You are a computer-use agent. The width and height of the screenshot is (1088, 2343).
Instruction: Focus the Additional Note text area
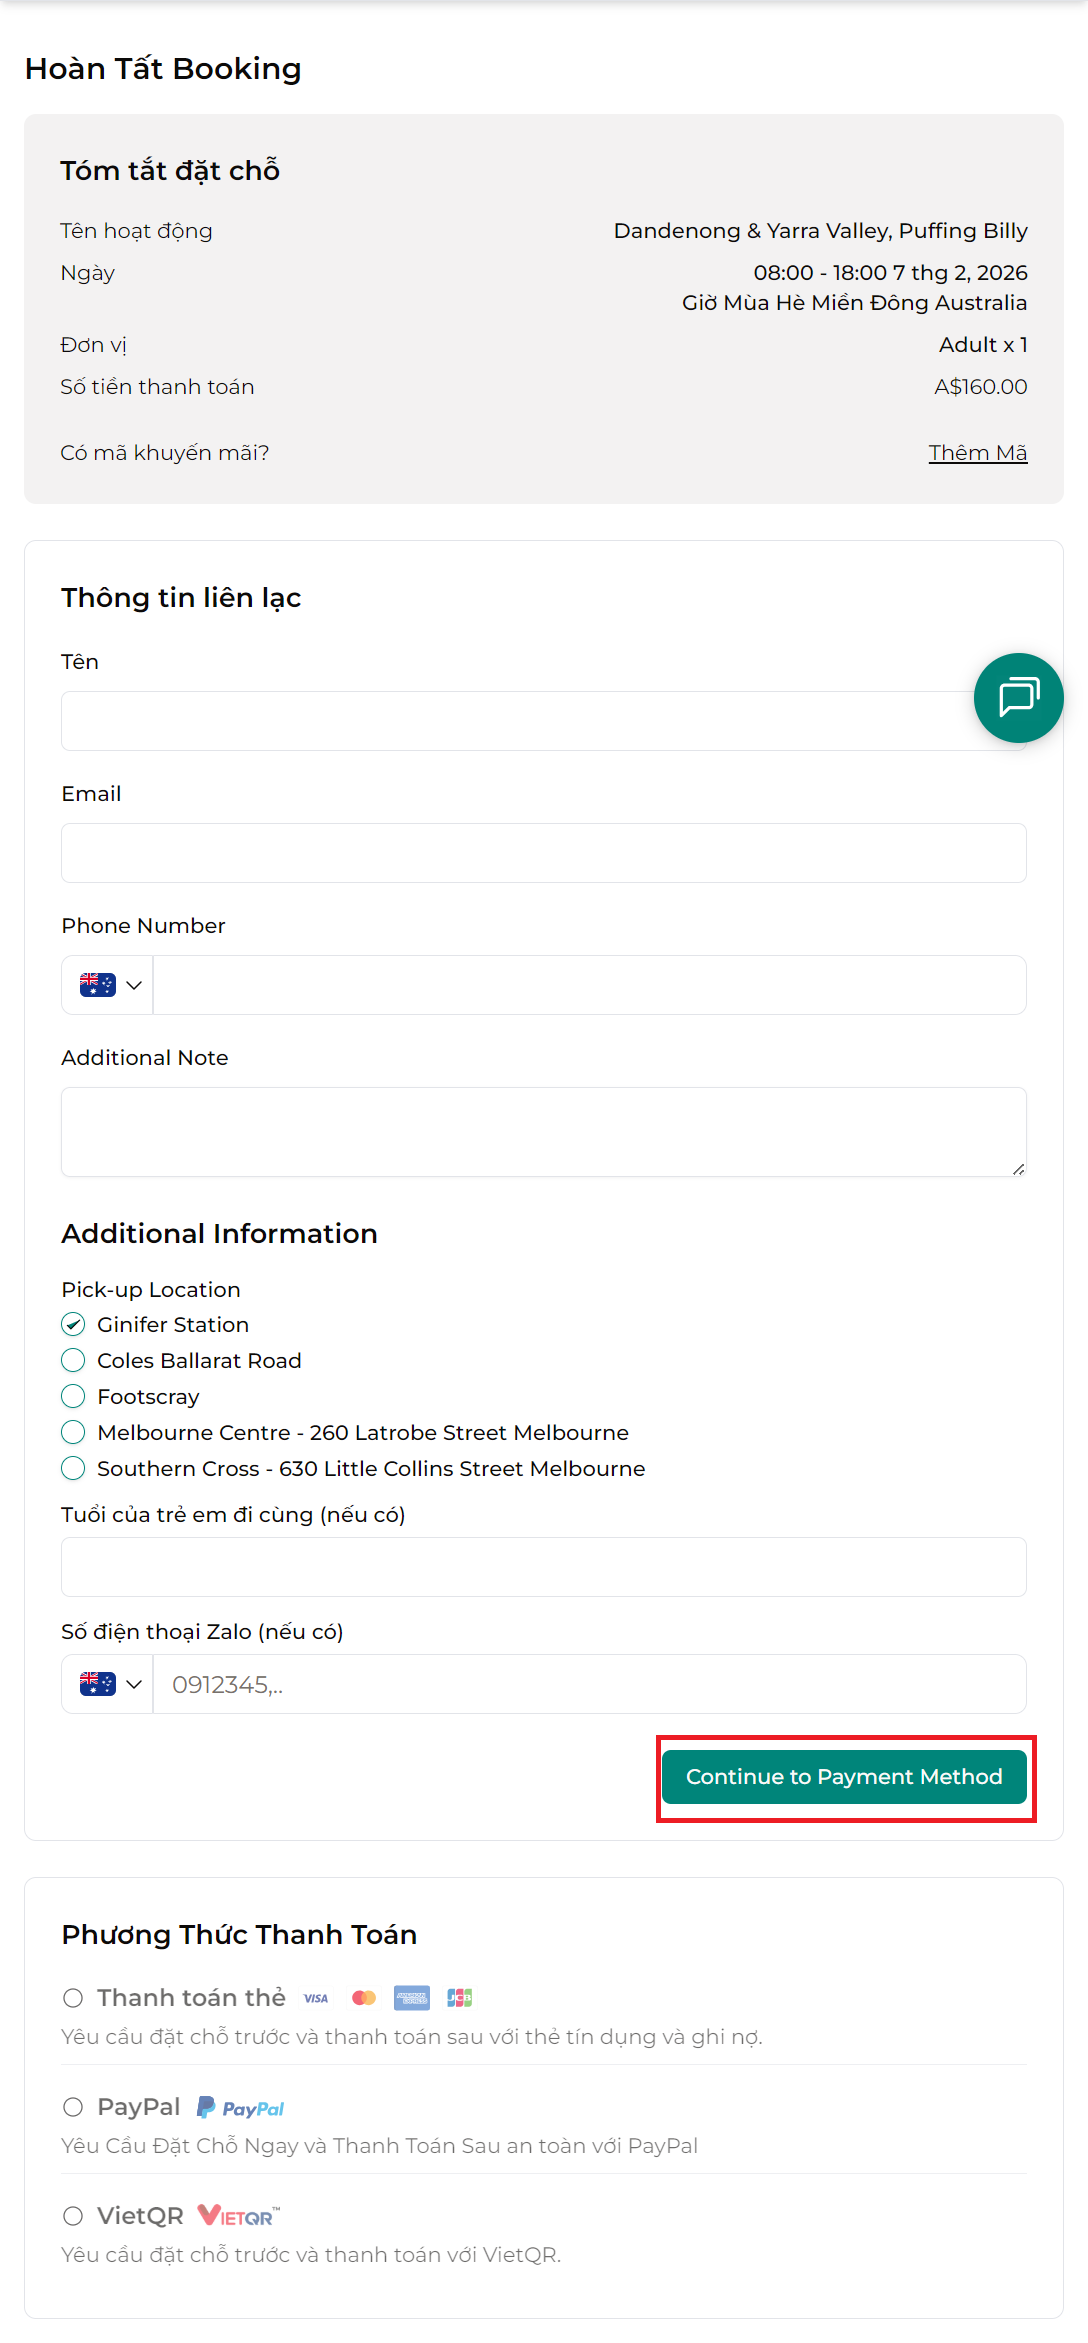tap(544, 1132)
